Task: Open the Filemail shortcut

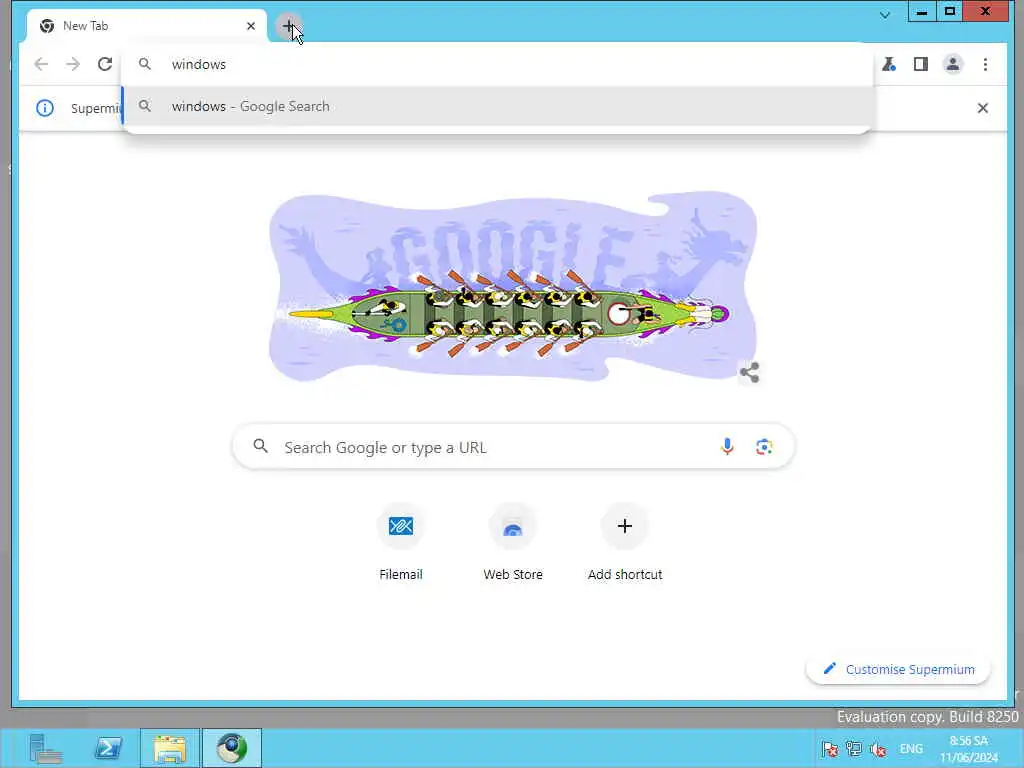Action: 401,542
